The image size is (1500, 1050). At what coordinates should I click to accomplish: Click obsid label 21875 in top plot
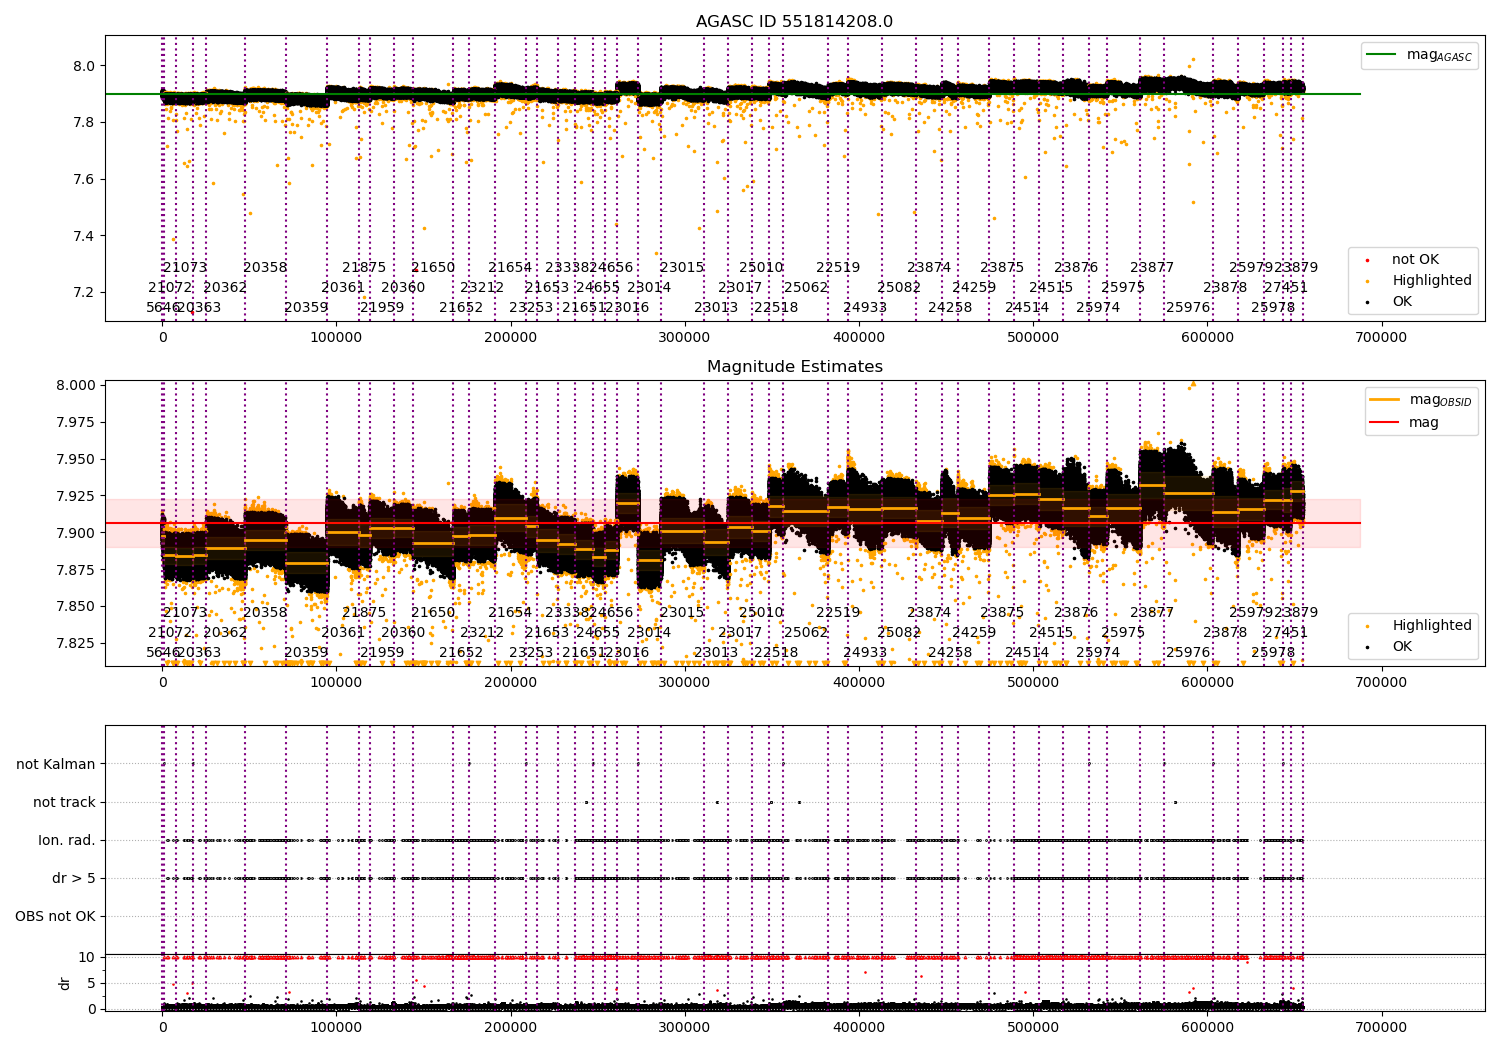click(364, 268)
